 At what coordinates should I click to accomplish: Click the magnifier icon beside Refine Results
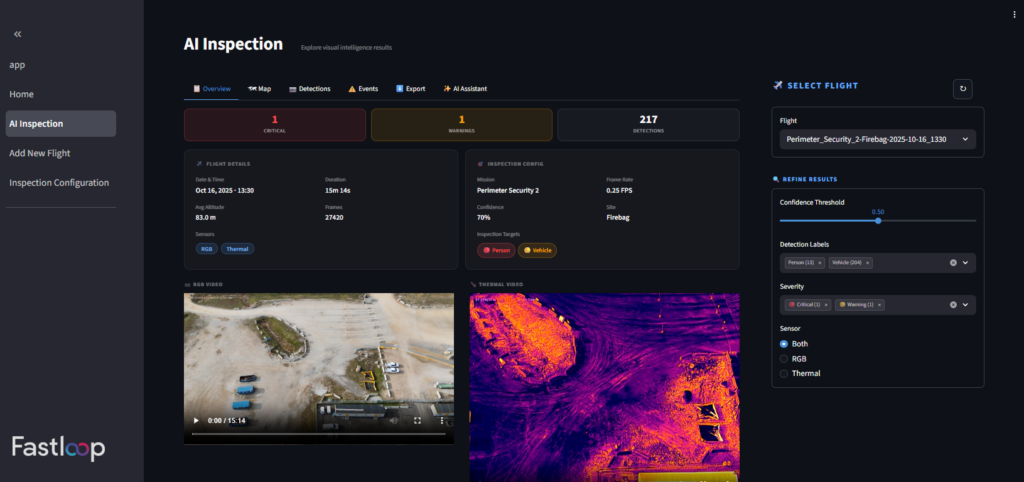(776, 179)
